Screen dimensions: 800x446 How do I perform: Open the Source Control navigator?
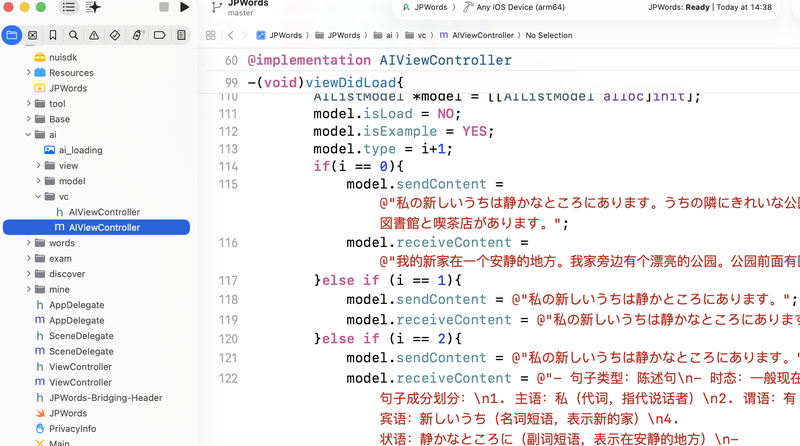coord(33,35)
